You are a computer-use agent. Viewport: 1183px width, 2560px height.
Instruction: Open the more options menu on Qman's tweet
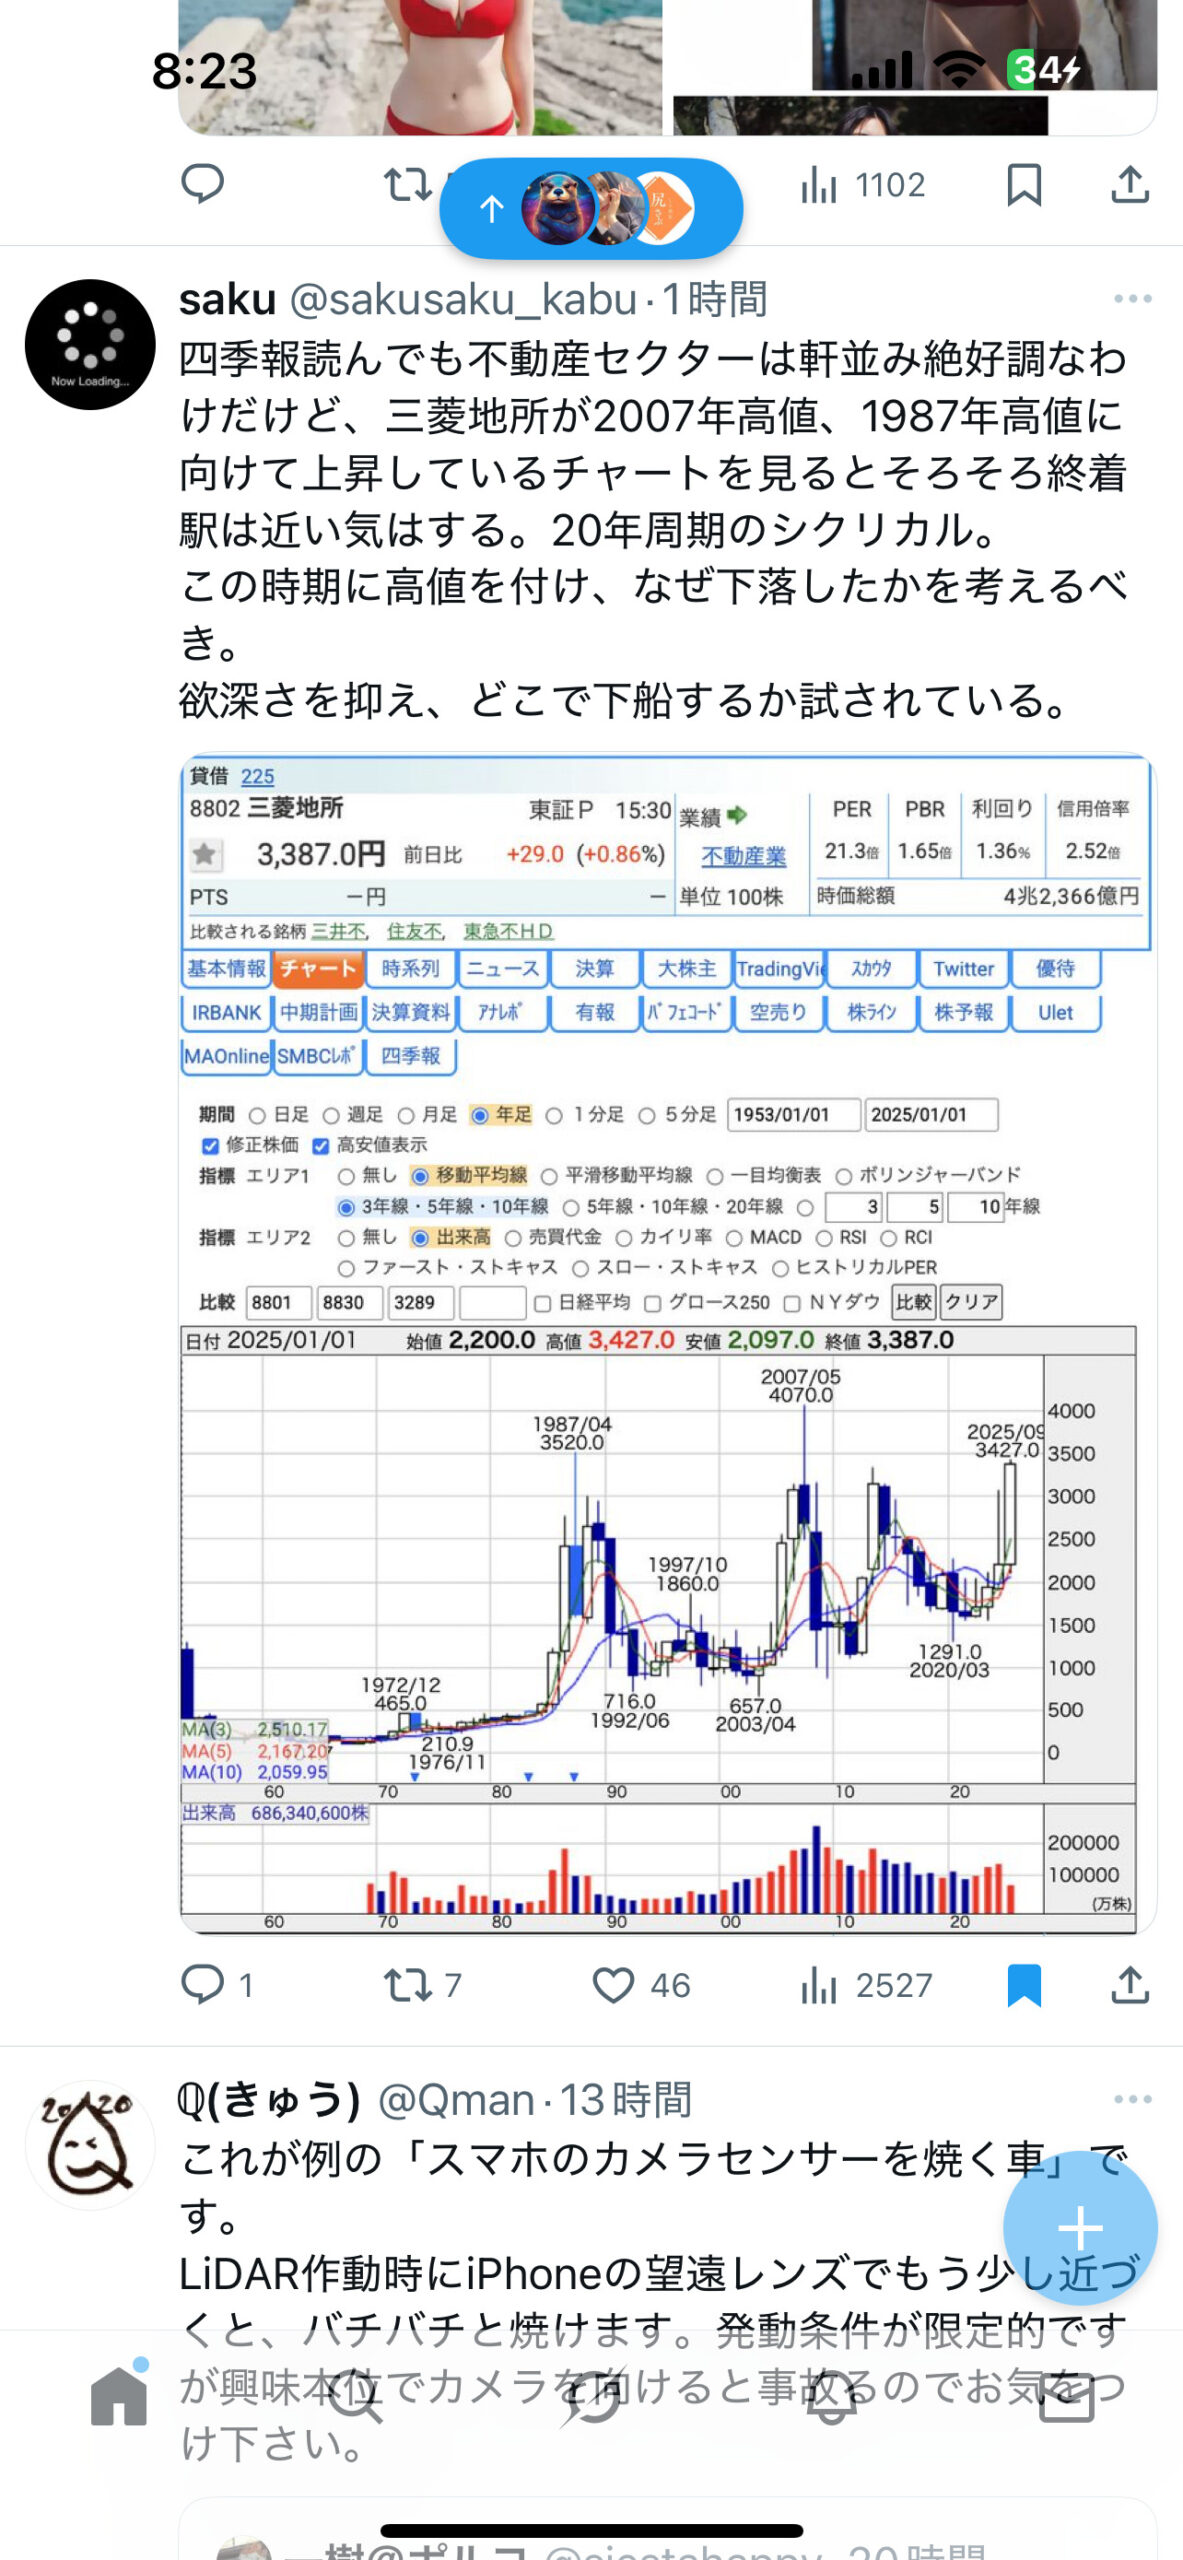tap(1132, 2099)
